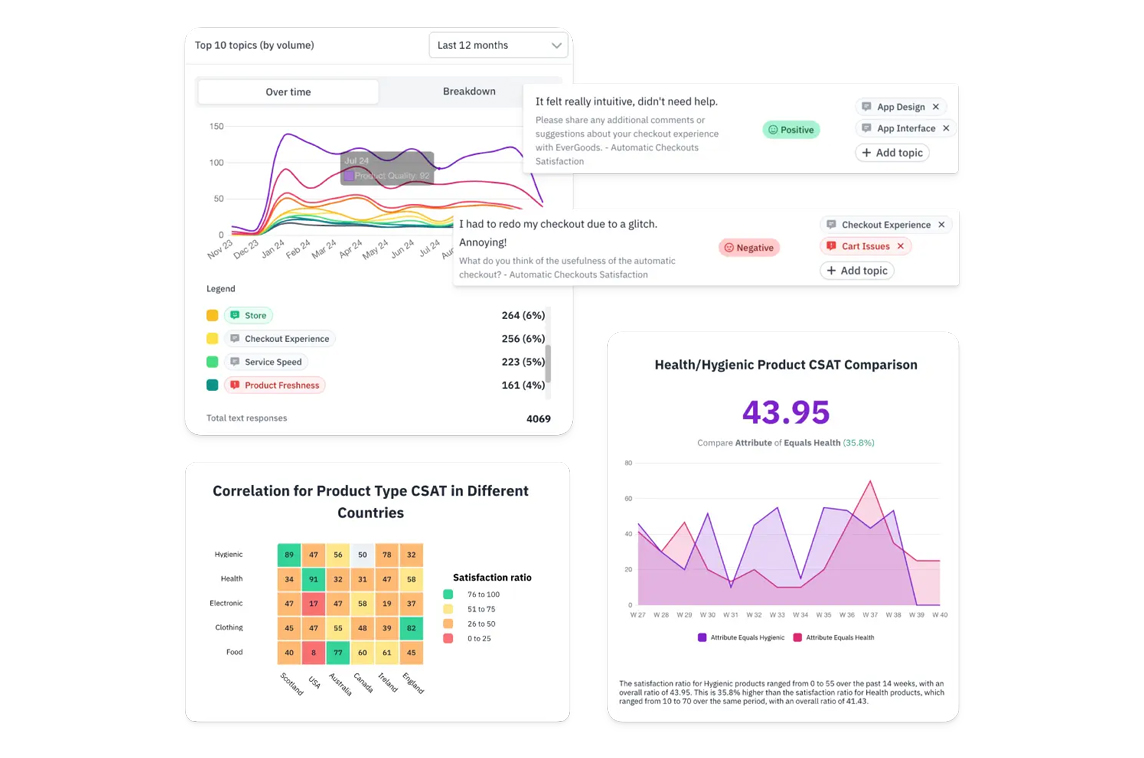
Task: Click the 43.95 CSAT score value
Action: point(786,412)
